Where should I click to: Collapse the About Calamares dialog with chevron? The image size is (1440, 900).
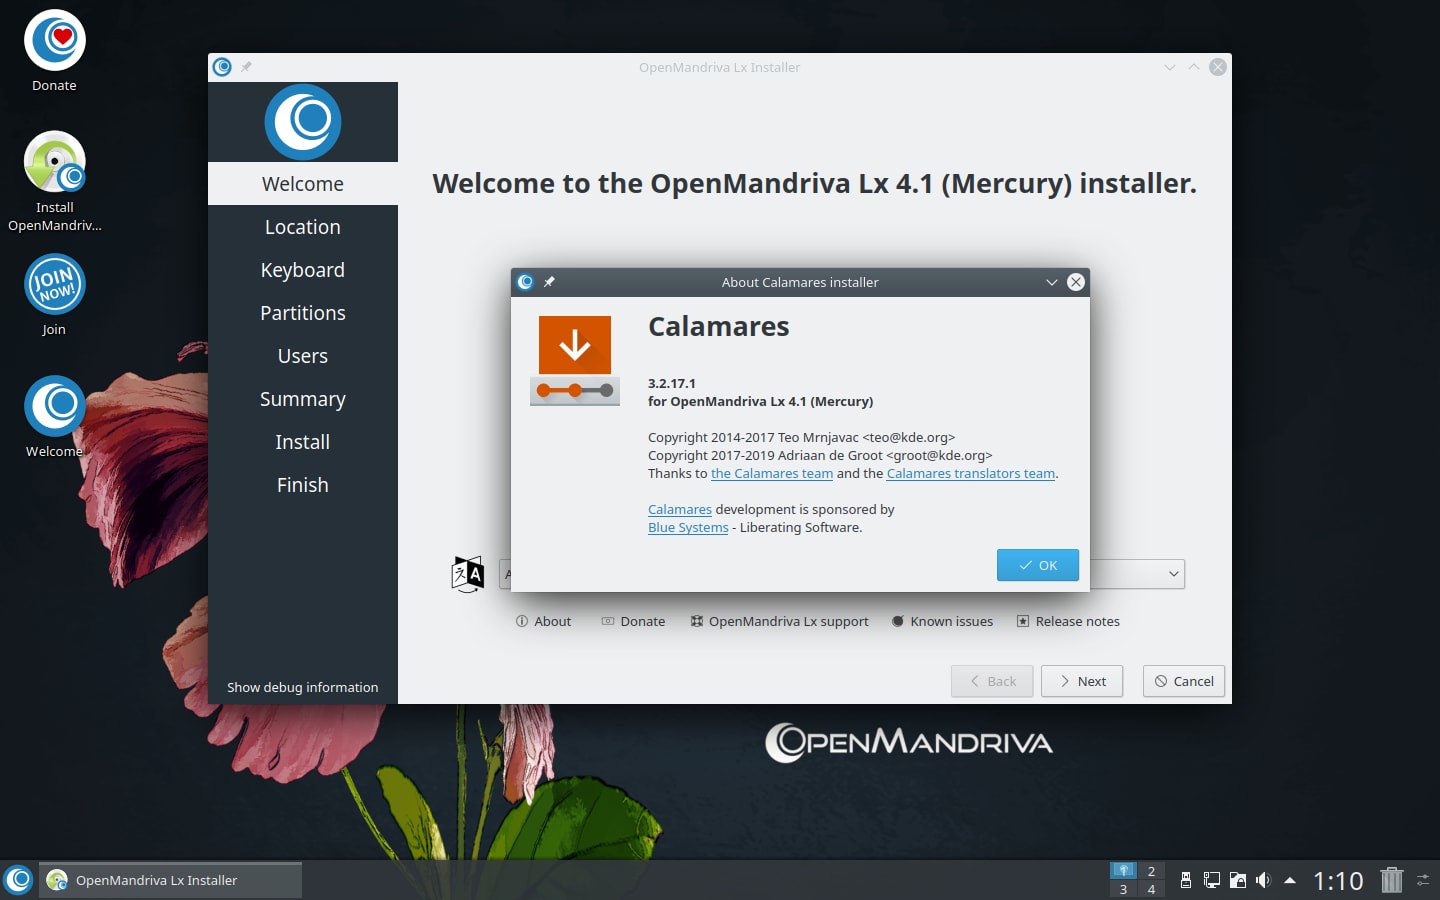pyautogui.click(x=1051, y=282)
